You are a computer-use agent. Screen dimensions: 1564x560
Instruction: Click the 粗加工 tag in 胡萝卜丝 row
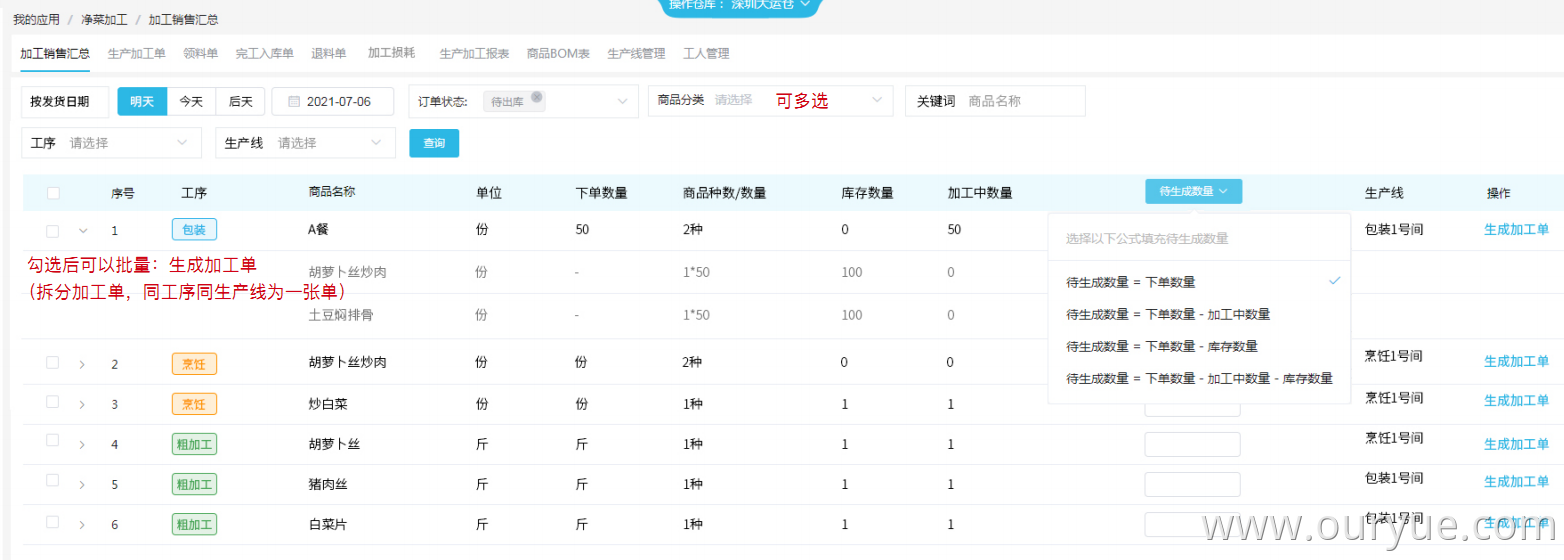196,444
